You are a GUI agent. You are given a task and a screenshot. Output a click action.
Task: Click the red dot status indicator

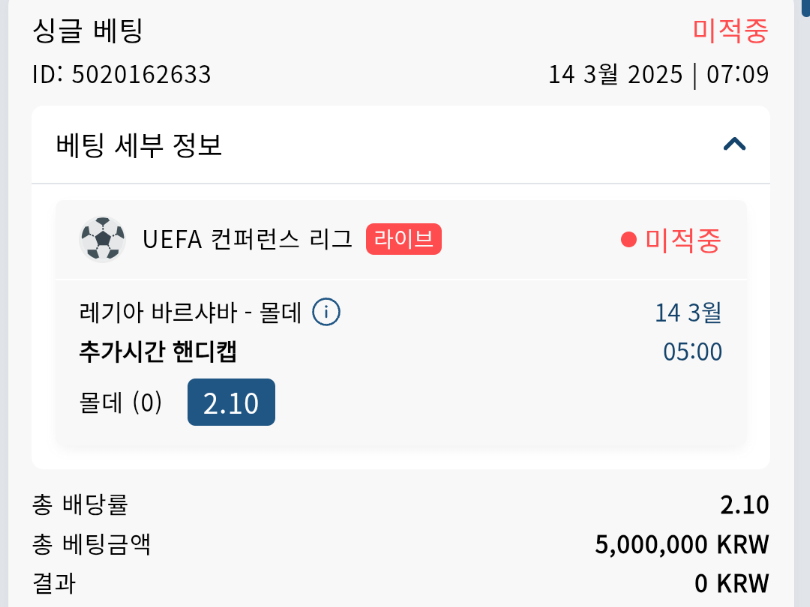(628, 240)
